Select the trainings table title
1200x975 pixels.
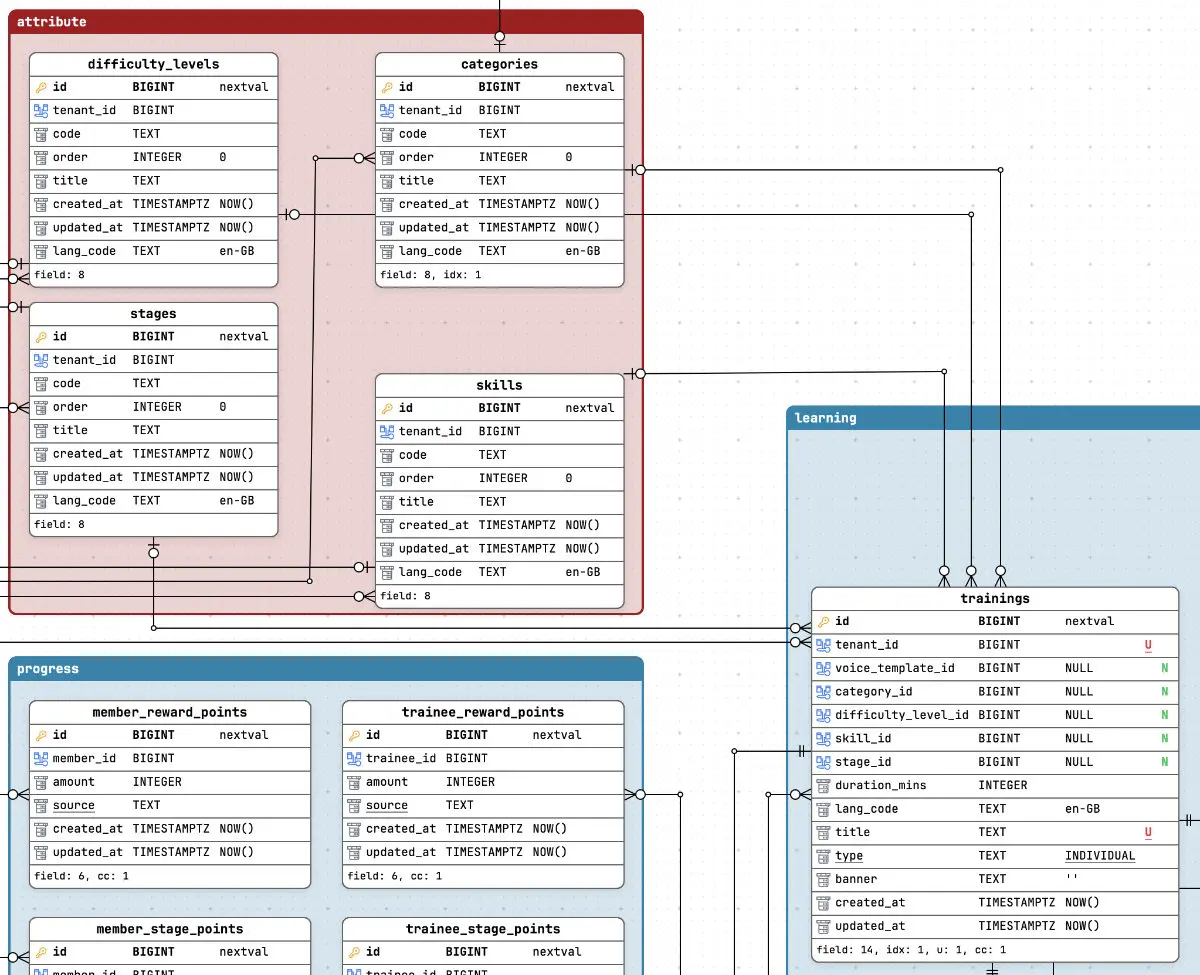tap(995, 598)
